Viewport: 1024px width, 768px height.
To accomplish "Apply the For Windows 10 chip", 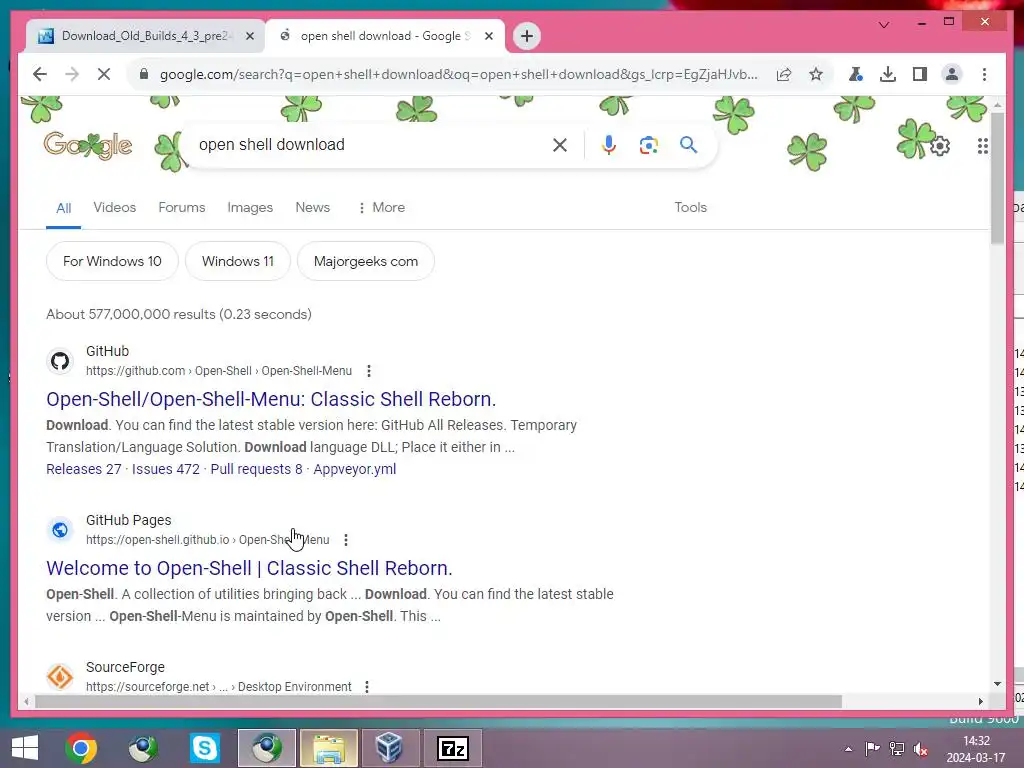I will (x=112, y=261).
